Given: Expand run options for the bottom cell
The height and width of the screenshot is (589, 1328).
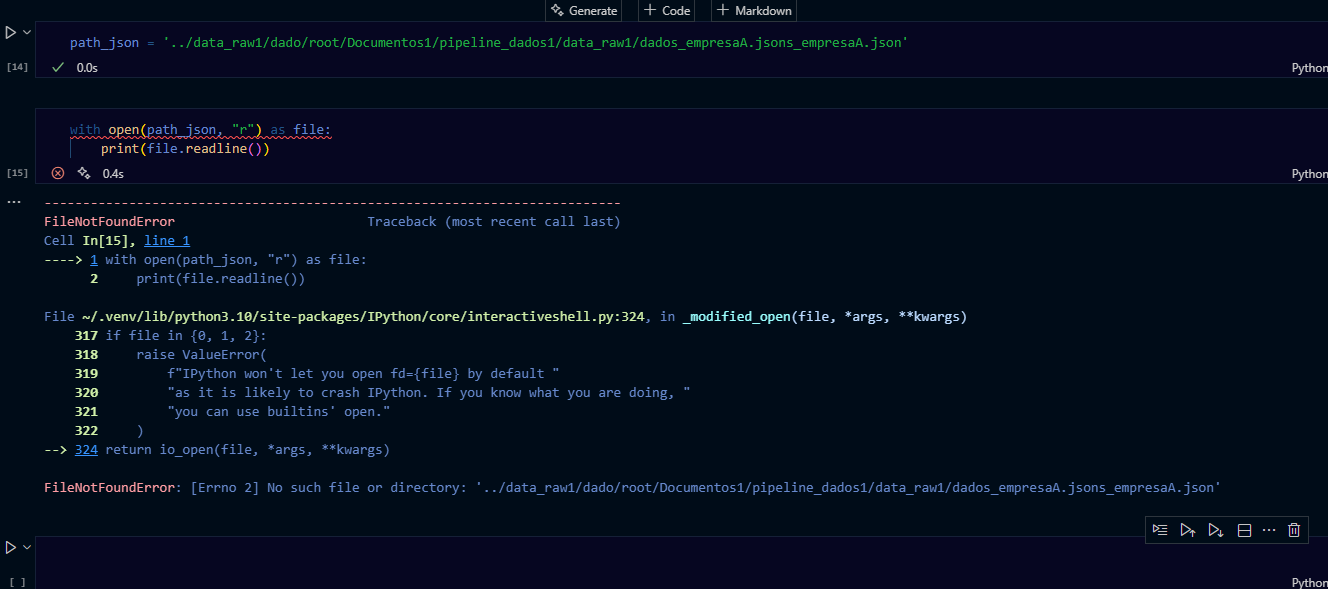Looking at the screenshot, I should tap(27, 547).
